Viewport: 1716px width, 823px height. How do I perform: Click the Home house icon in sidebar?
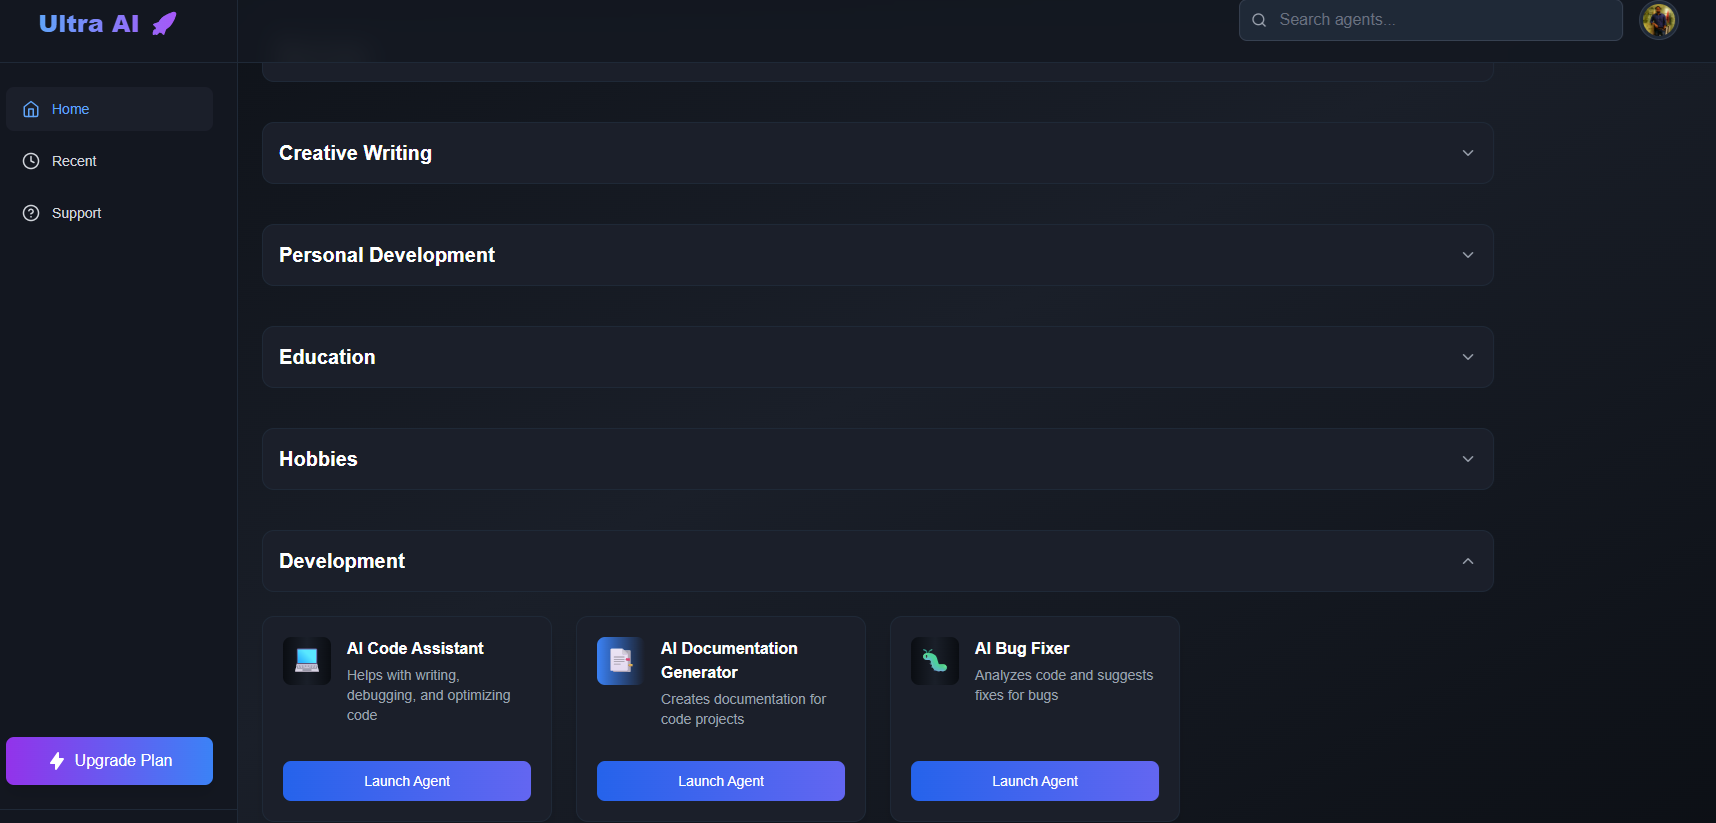(x=31, y=109)
